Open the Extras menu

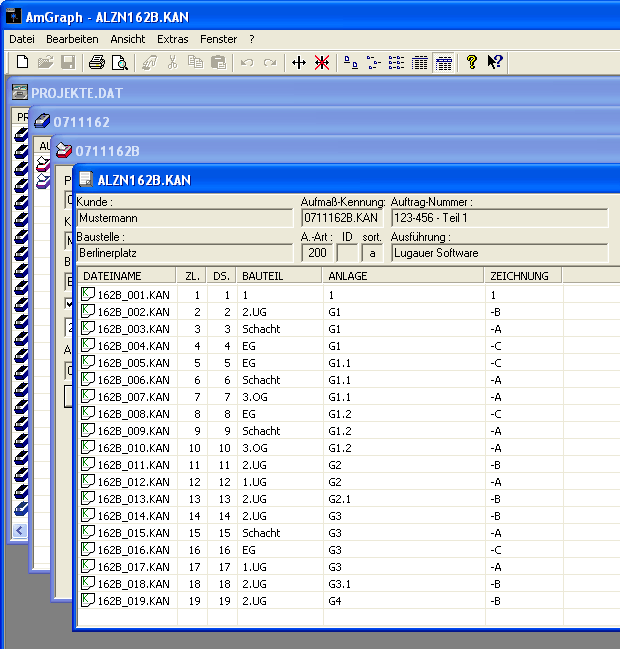pyautogui.click(x=173, y=39)
